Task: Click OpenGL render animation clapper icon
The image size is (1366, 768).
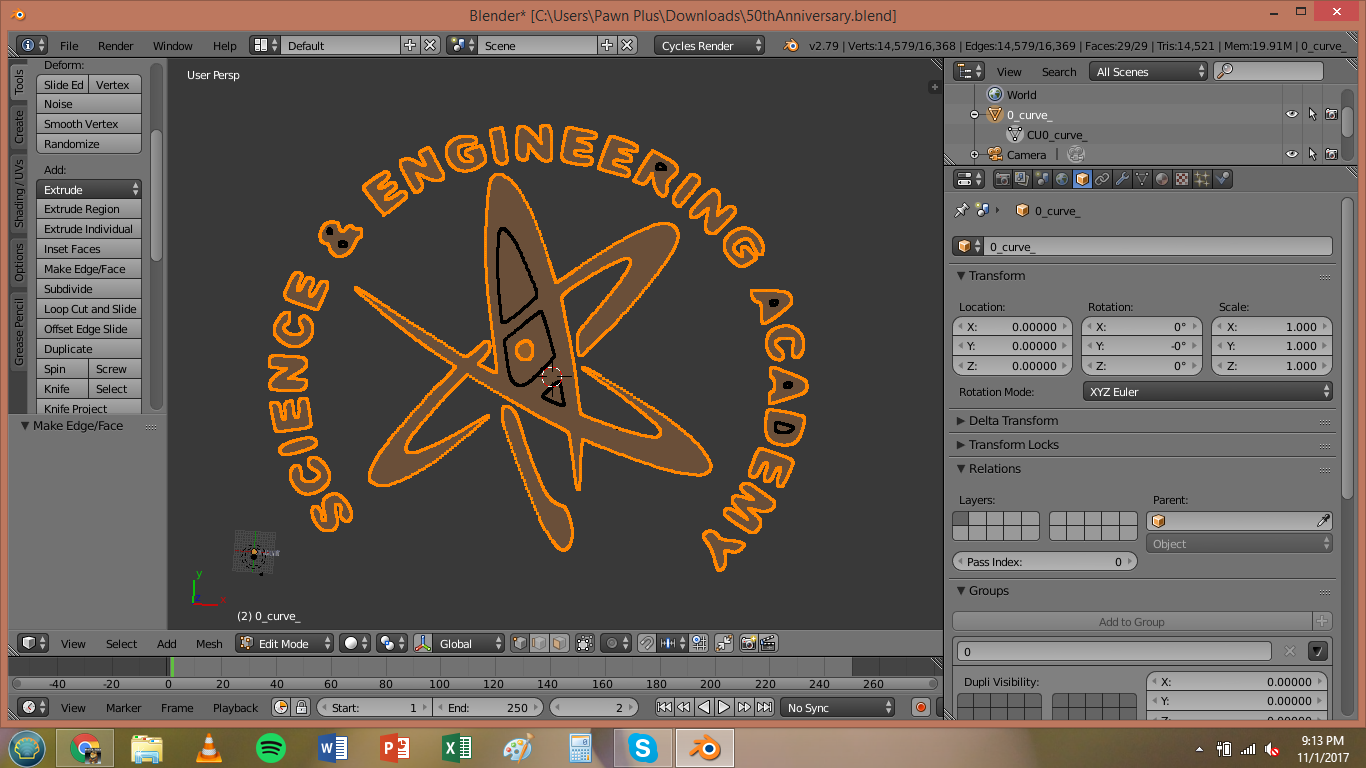Action: pyautogui.click(x=768, y=643)
